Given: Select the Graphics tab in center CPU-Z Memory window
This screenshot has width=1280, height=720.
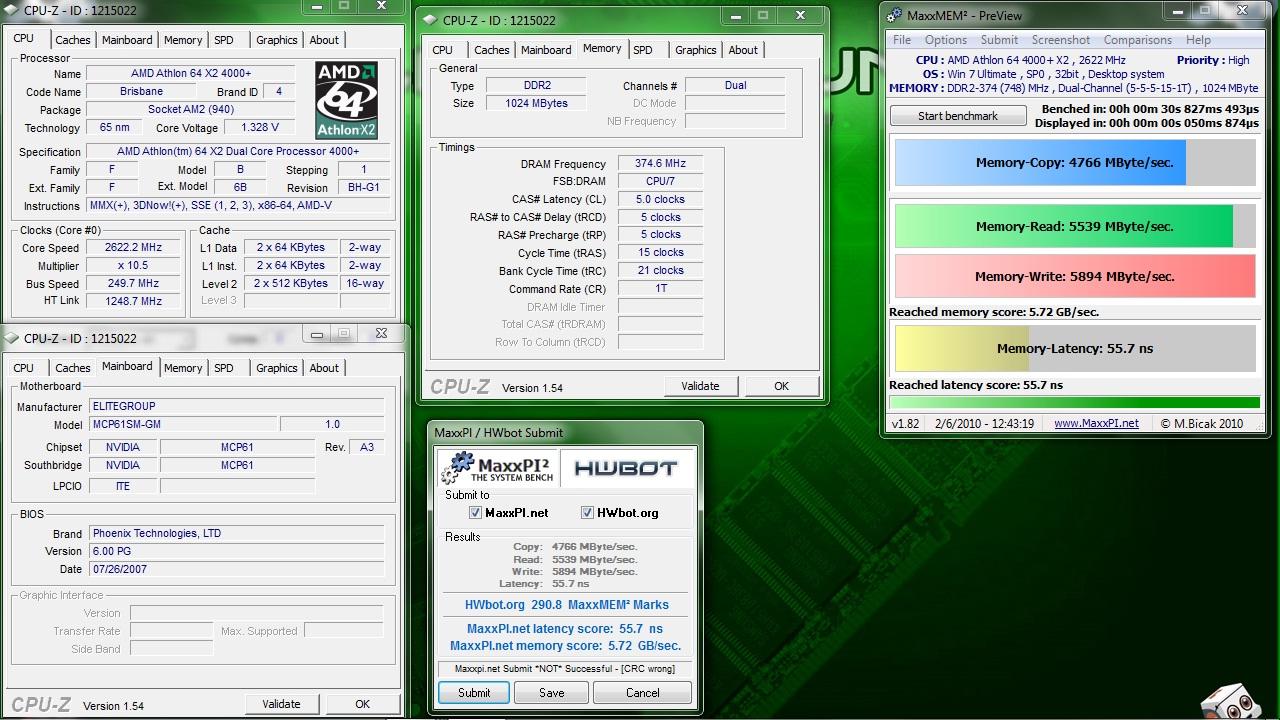Looking at the screenshot, I should [x=696, y=50].
